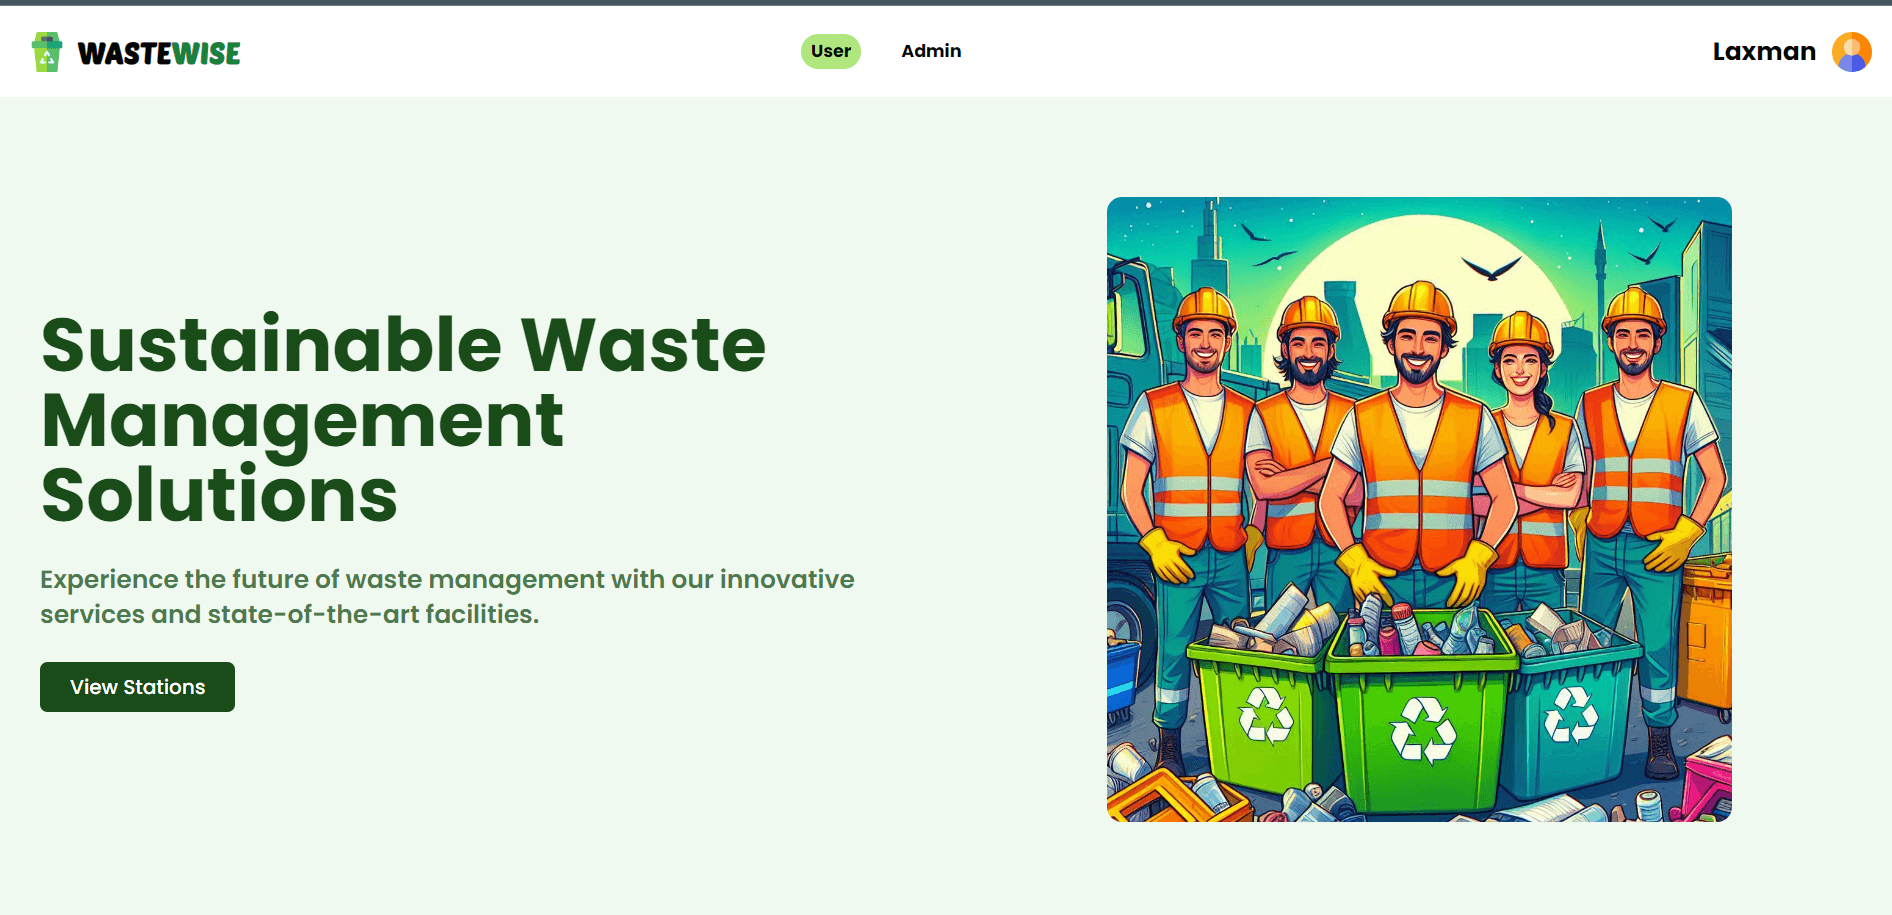Click the green User pill toggle

pyautogui.click(x=830, y=51)
